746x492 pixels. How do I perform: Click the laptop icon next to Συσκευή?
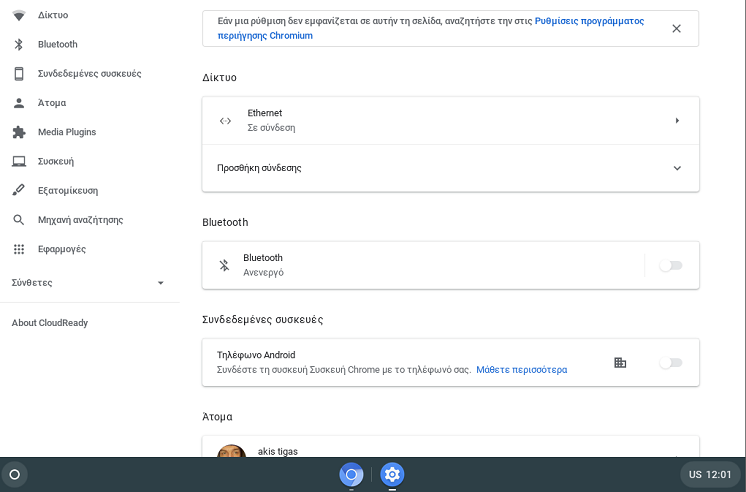tap(19, 161)
